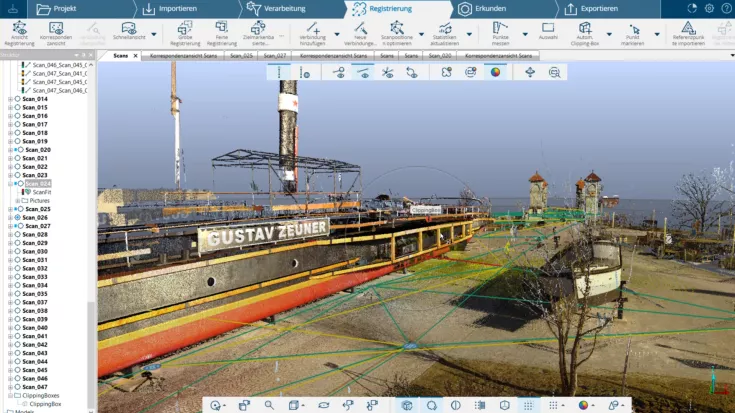Click the half-circle contrast icon in bottom toolbar

click(456, 405)
